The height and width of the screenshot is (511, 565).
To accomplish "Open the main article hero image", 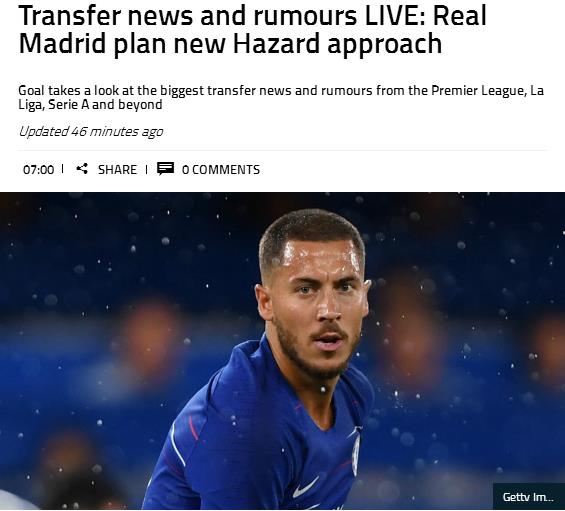I will click(282, 351).
